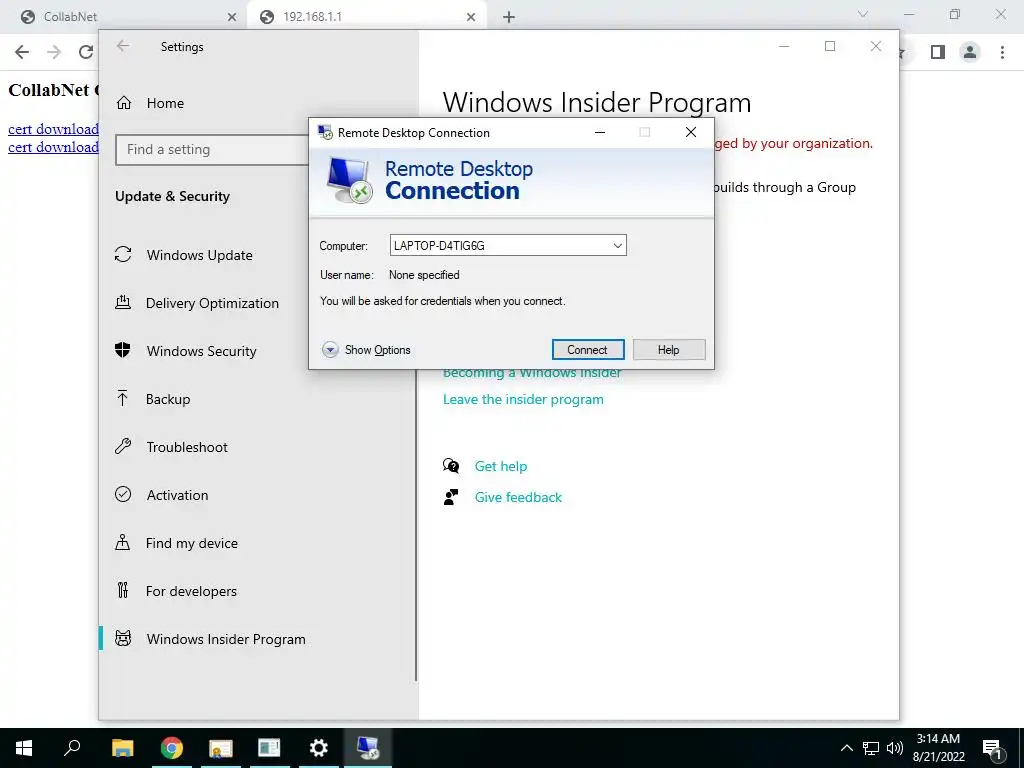
Task: Click the Chrome profile avatar icon
Action: tap(970, 52)
